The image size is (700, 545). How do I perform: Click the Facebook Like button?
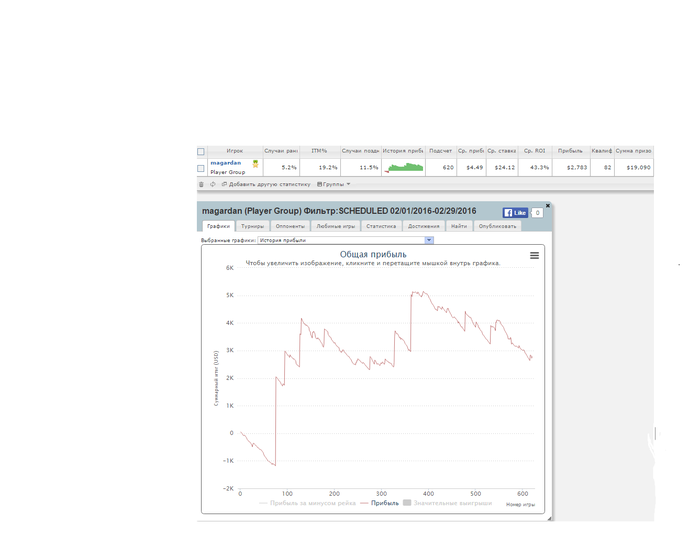515,213
